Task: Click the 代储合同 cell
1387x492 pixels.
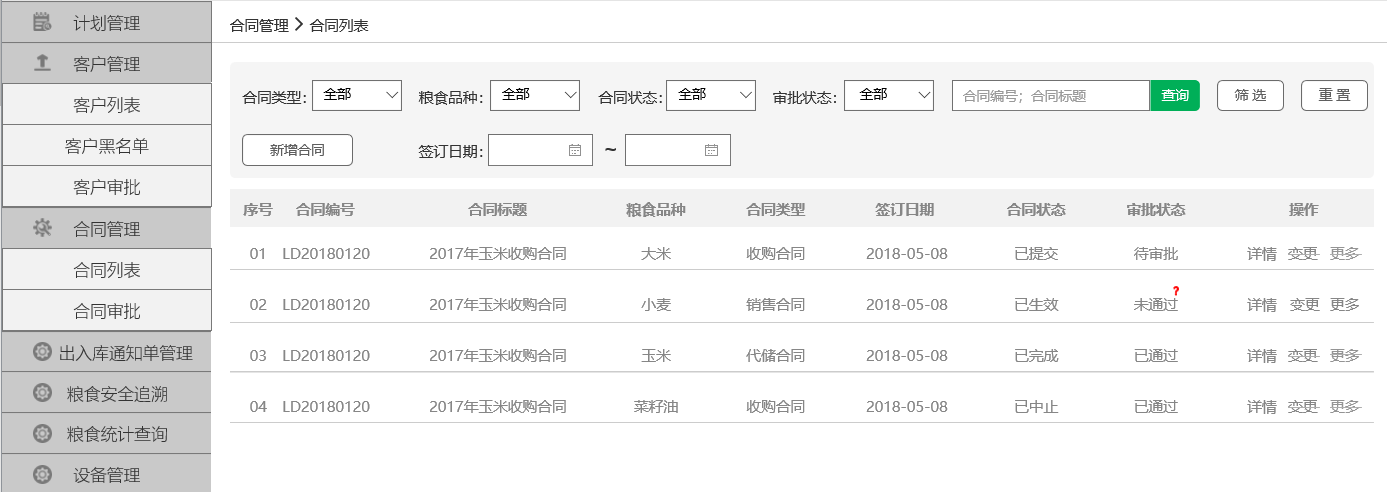Action: [x=775, y=355]
